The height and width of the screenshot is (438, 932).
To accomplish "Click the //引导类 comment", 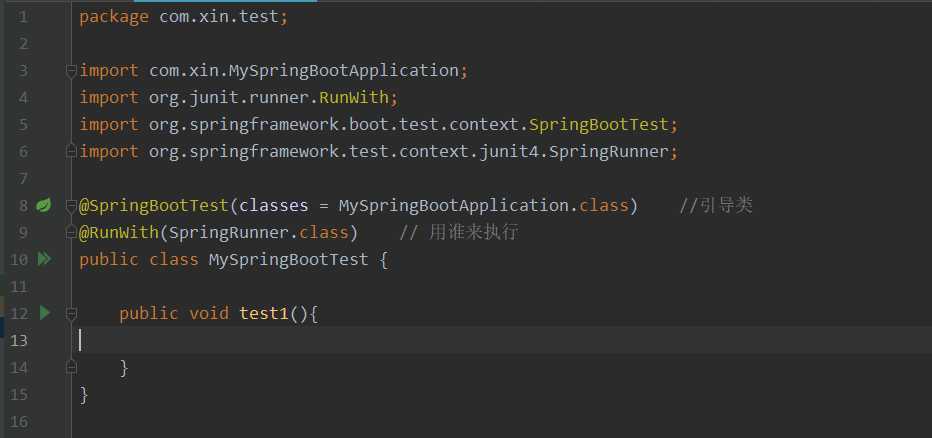I will [x=716, y=206].
